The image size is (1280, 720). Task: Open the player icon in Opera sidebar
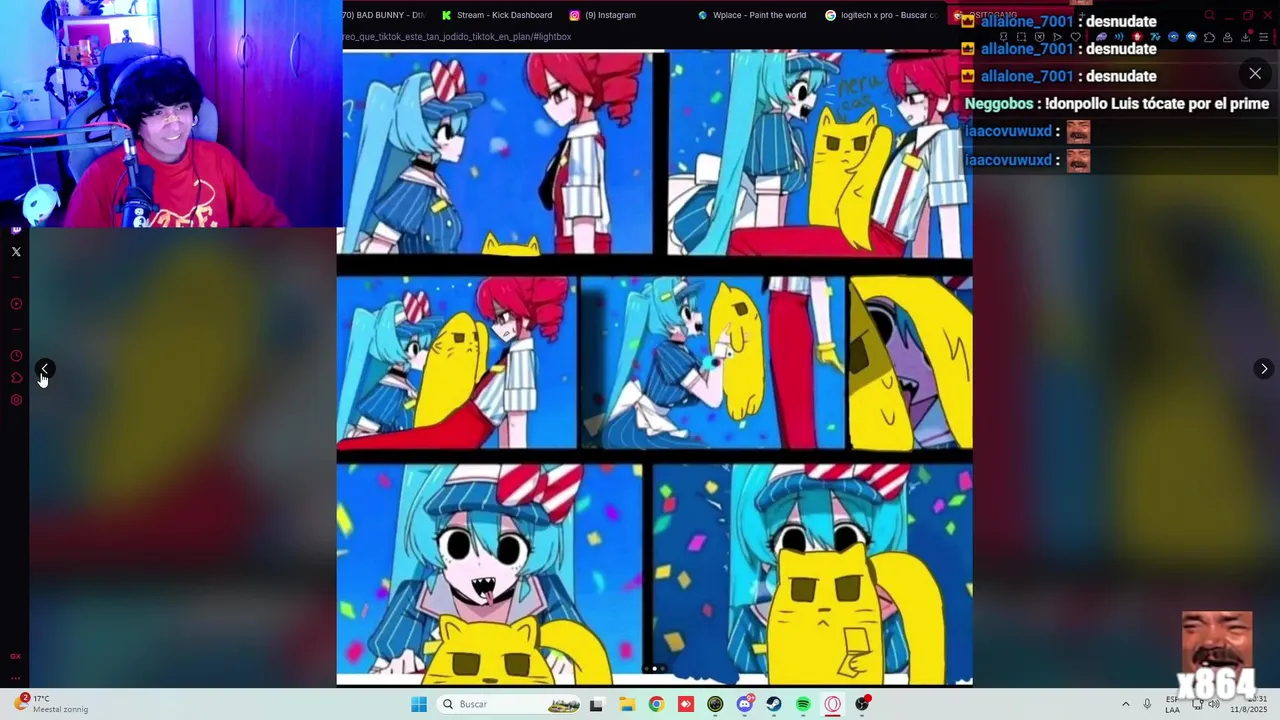point(16,304)
